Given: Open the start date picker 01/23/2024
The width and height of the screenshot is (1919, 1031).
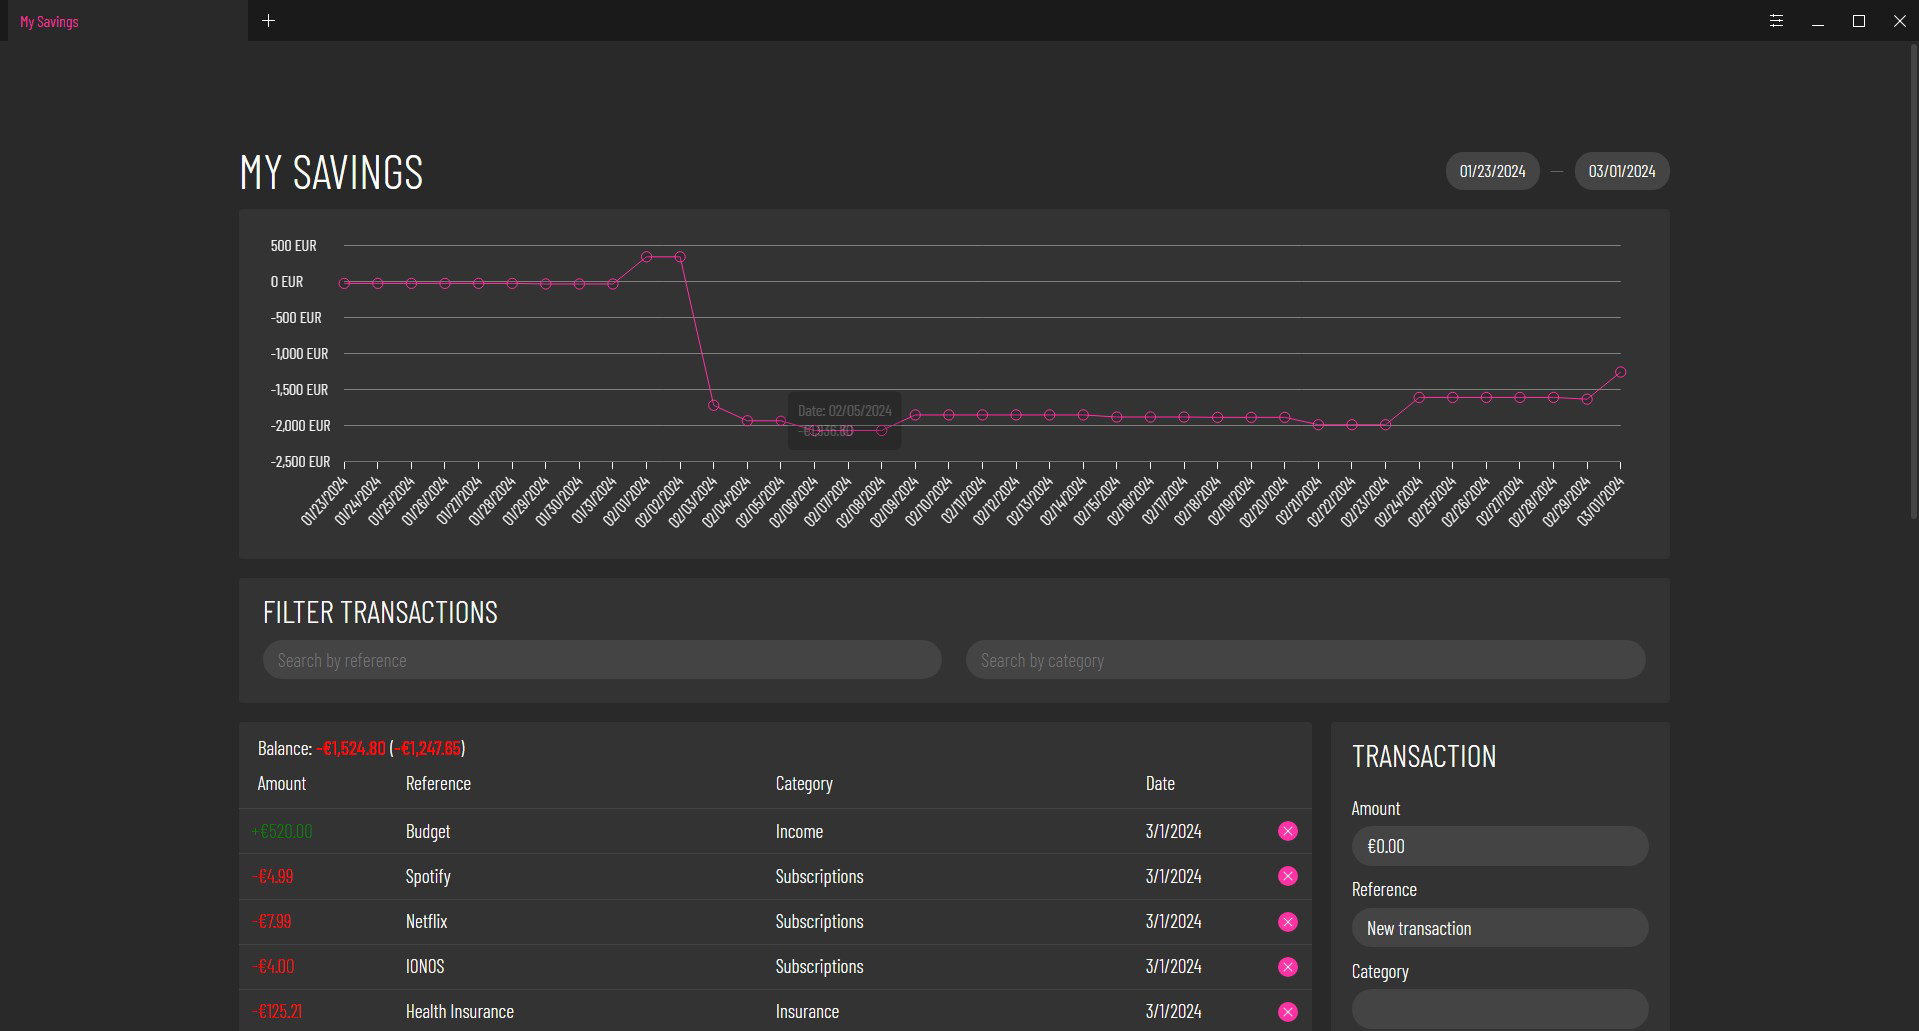Looking at the screenshot, I should click(x=1492, y=171).
